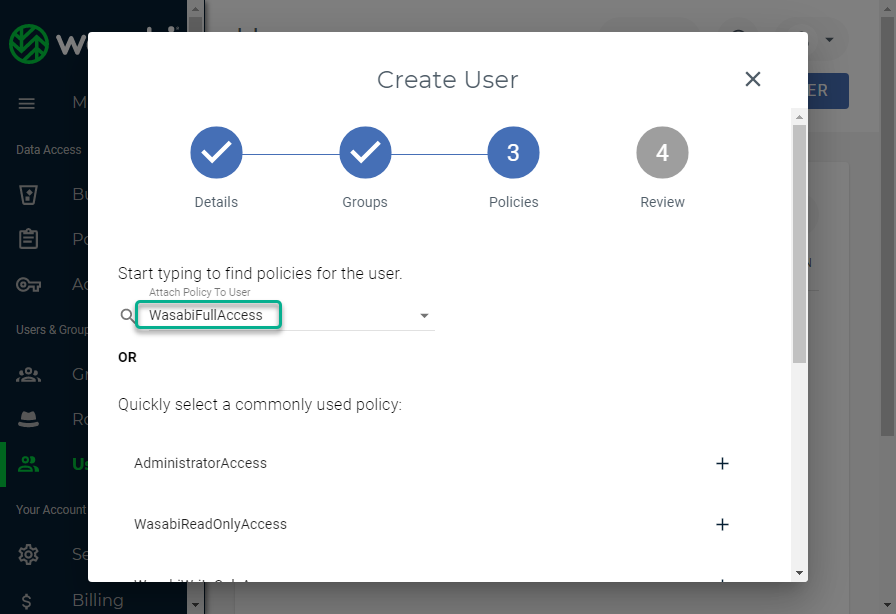Close the Create User dialog
This screenshot has height=614, width=896.
point(753,79)
